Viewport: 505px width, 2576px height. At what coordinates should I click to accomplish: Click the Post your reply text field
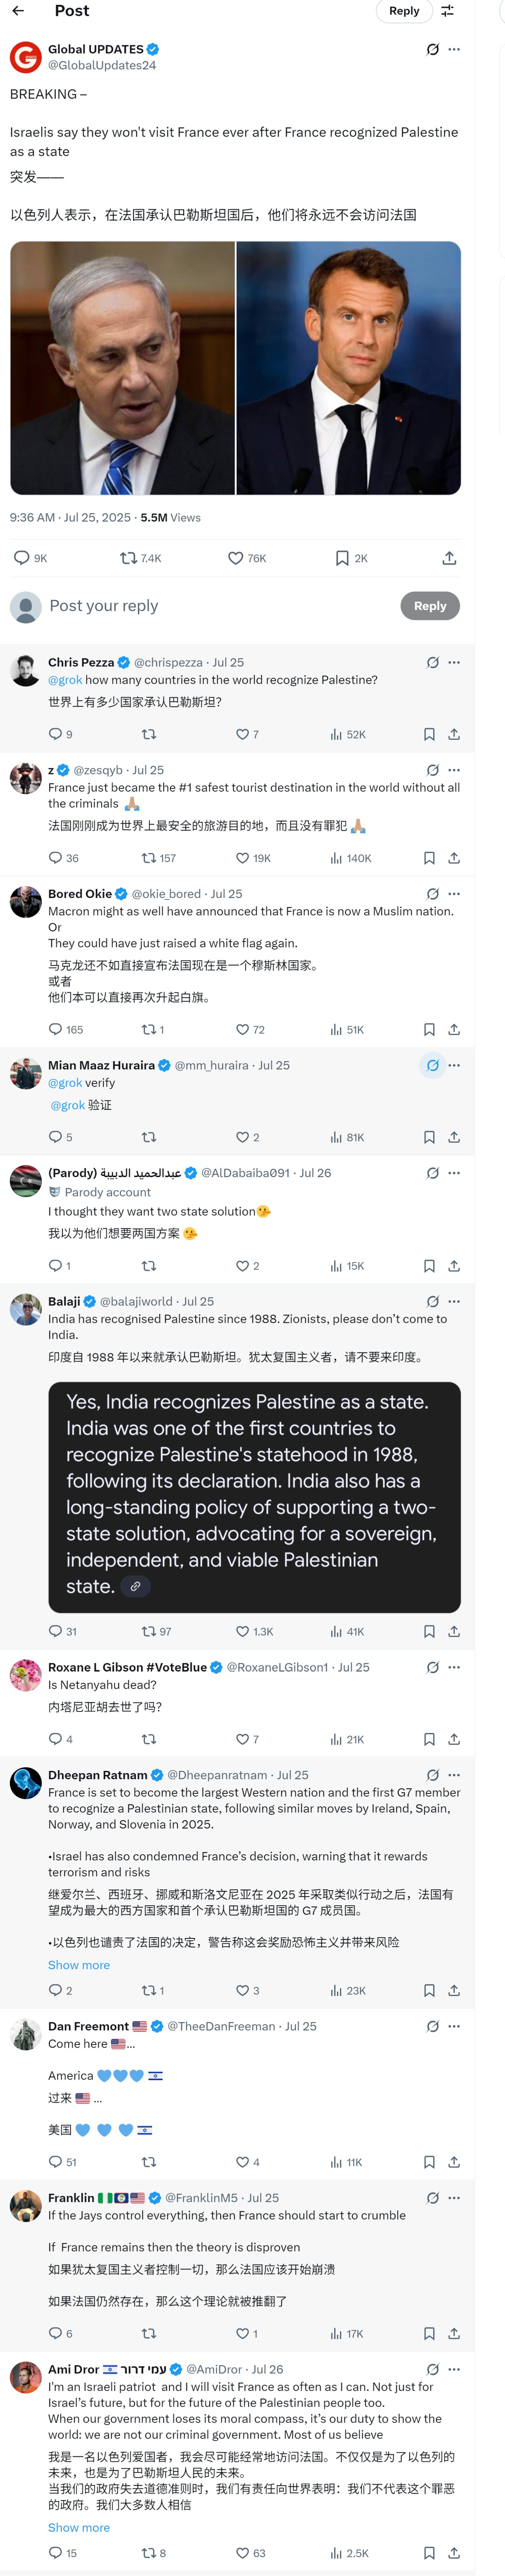pyautogui.click(x=200, y=606)
